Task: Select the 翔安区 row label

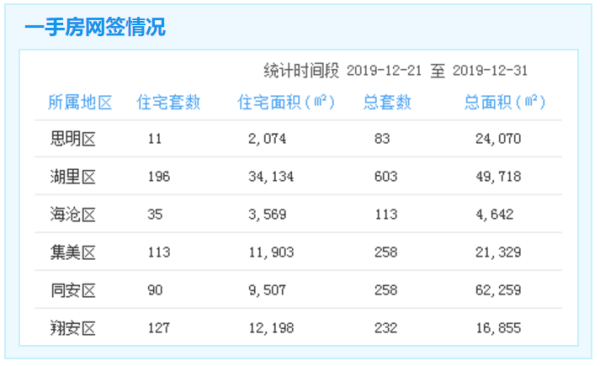Action: [x=73, y=328]
